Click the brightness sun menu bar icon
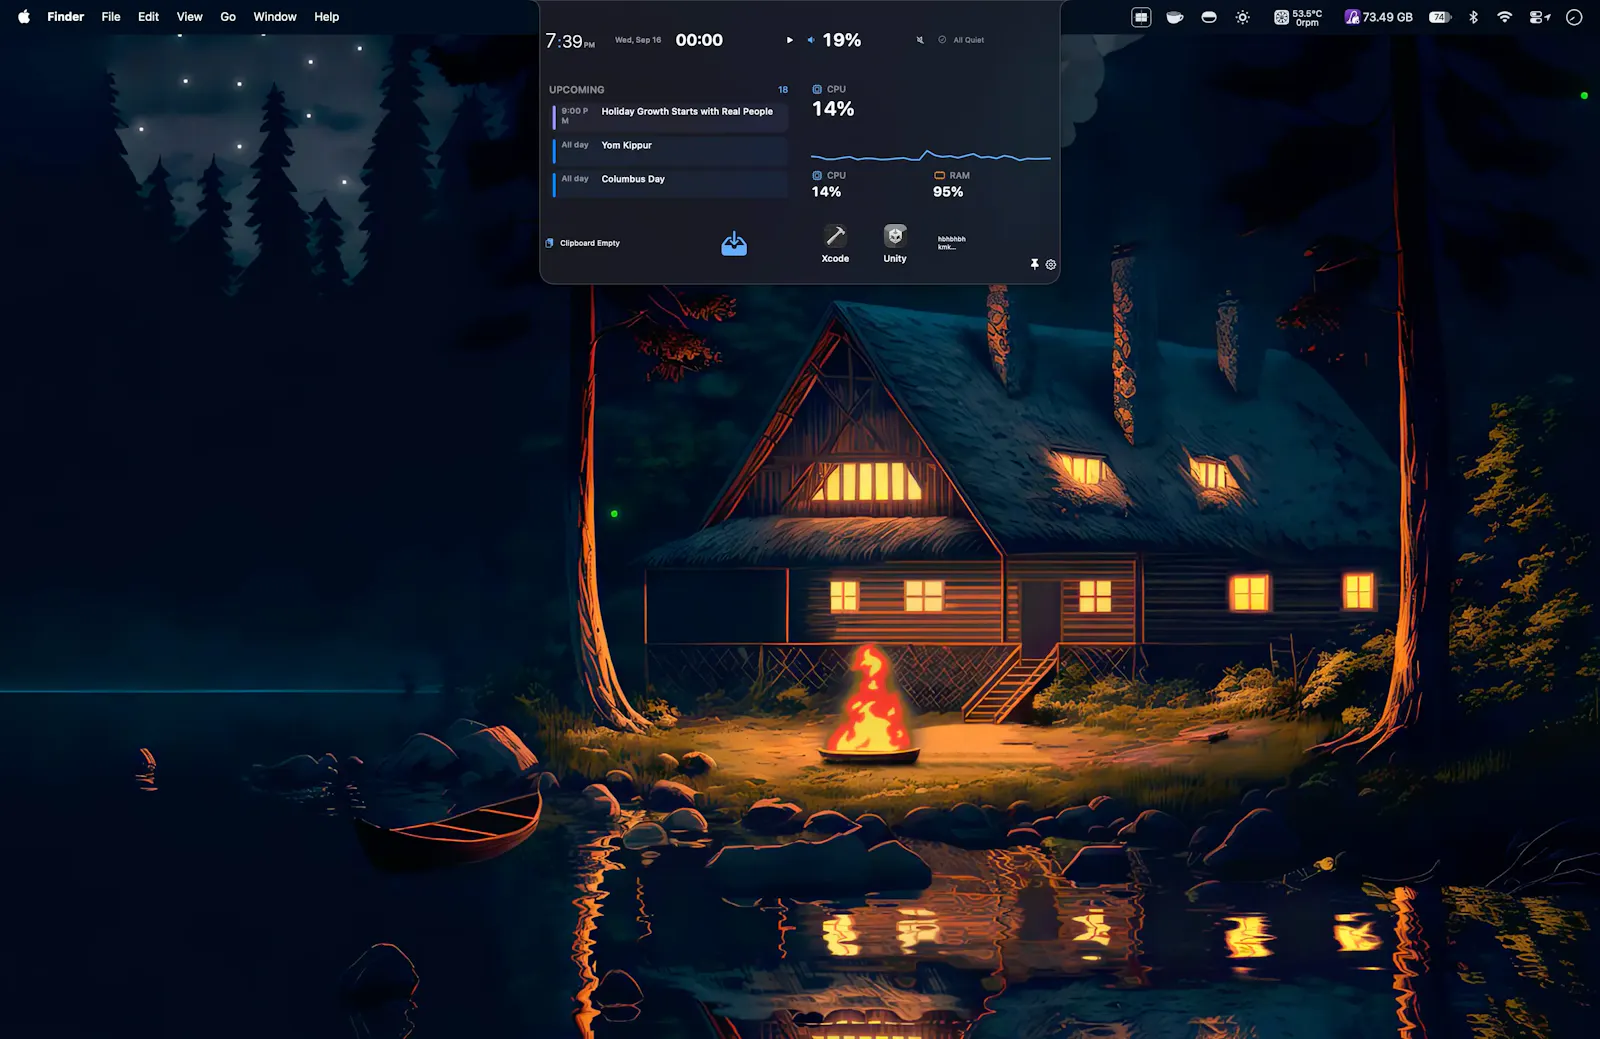This screenshot has width=1600, height=1039. pyautogui.click(x=1243, y=17)
